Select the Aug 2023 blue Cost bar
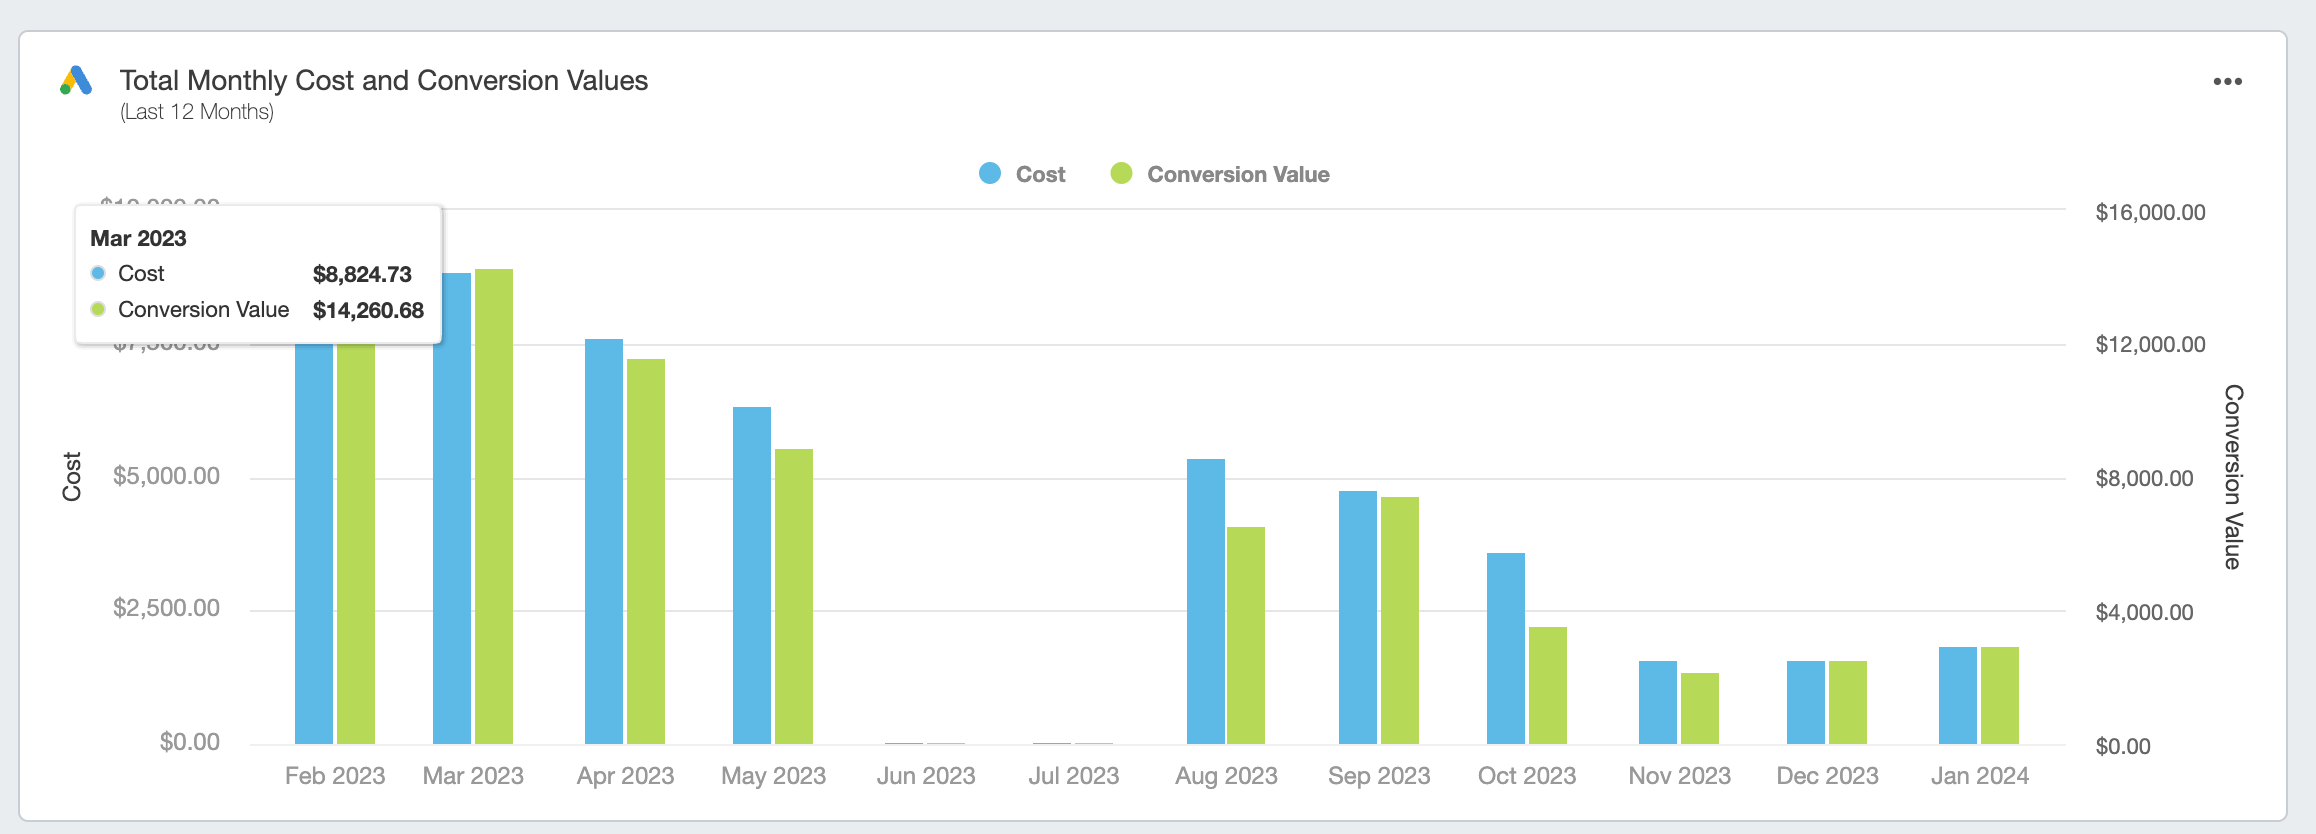The height and width of the screenshot is (834, 2316). [x=1206, y=601]
